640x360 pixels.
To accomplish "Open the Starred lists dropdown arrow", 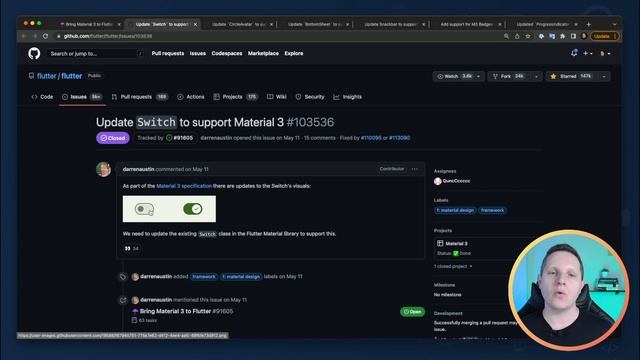I will coord(604,76).
